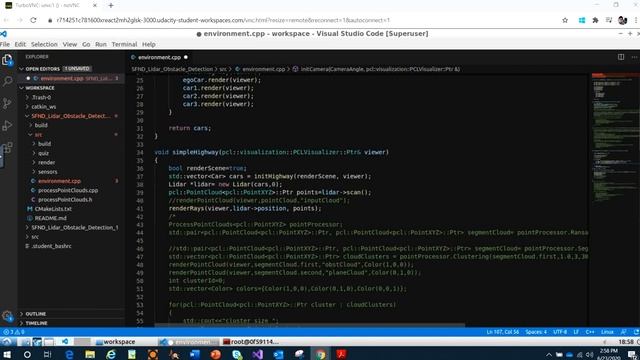
Task: Expand the catkin_ws folder
Action: point(44,107)
